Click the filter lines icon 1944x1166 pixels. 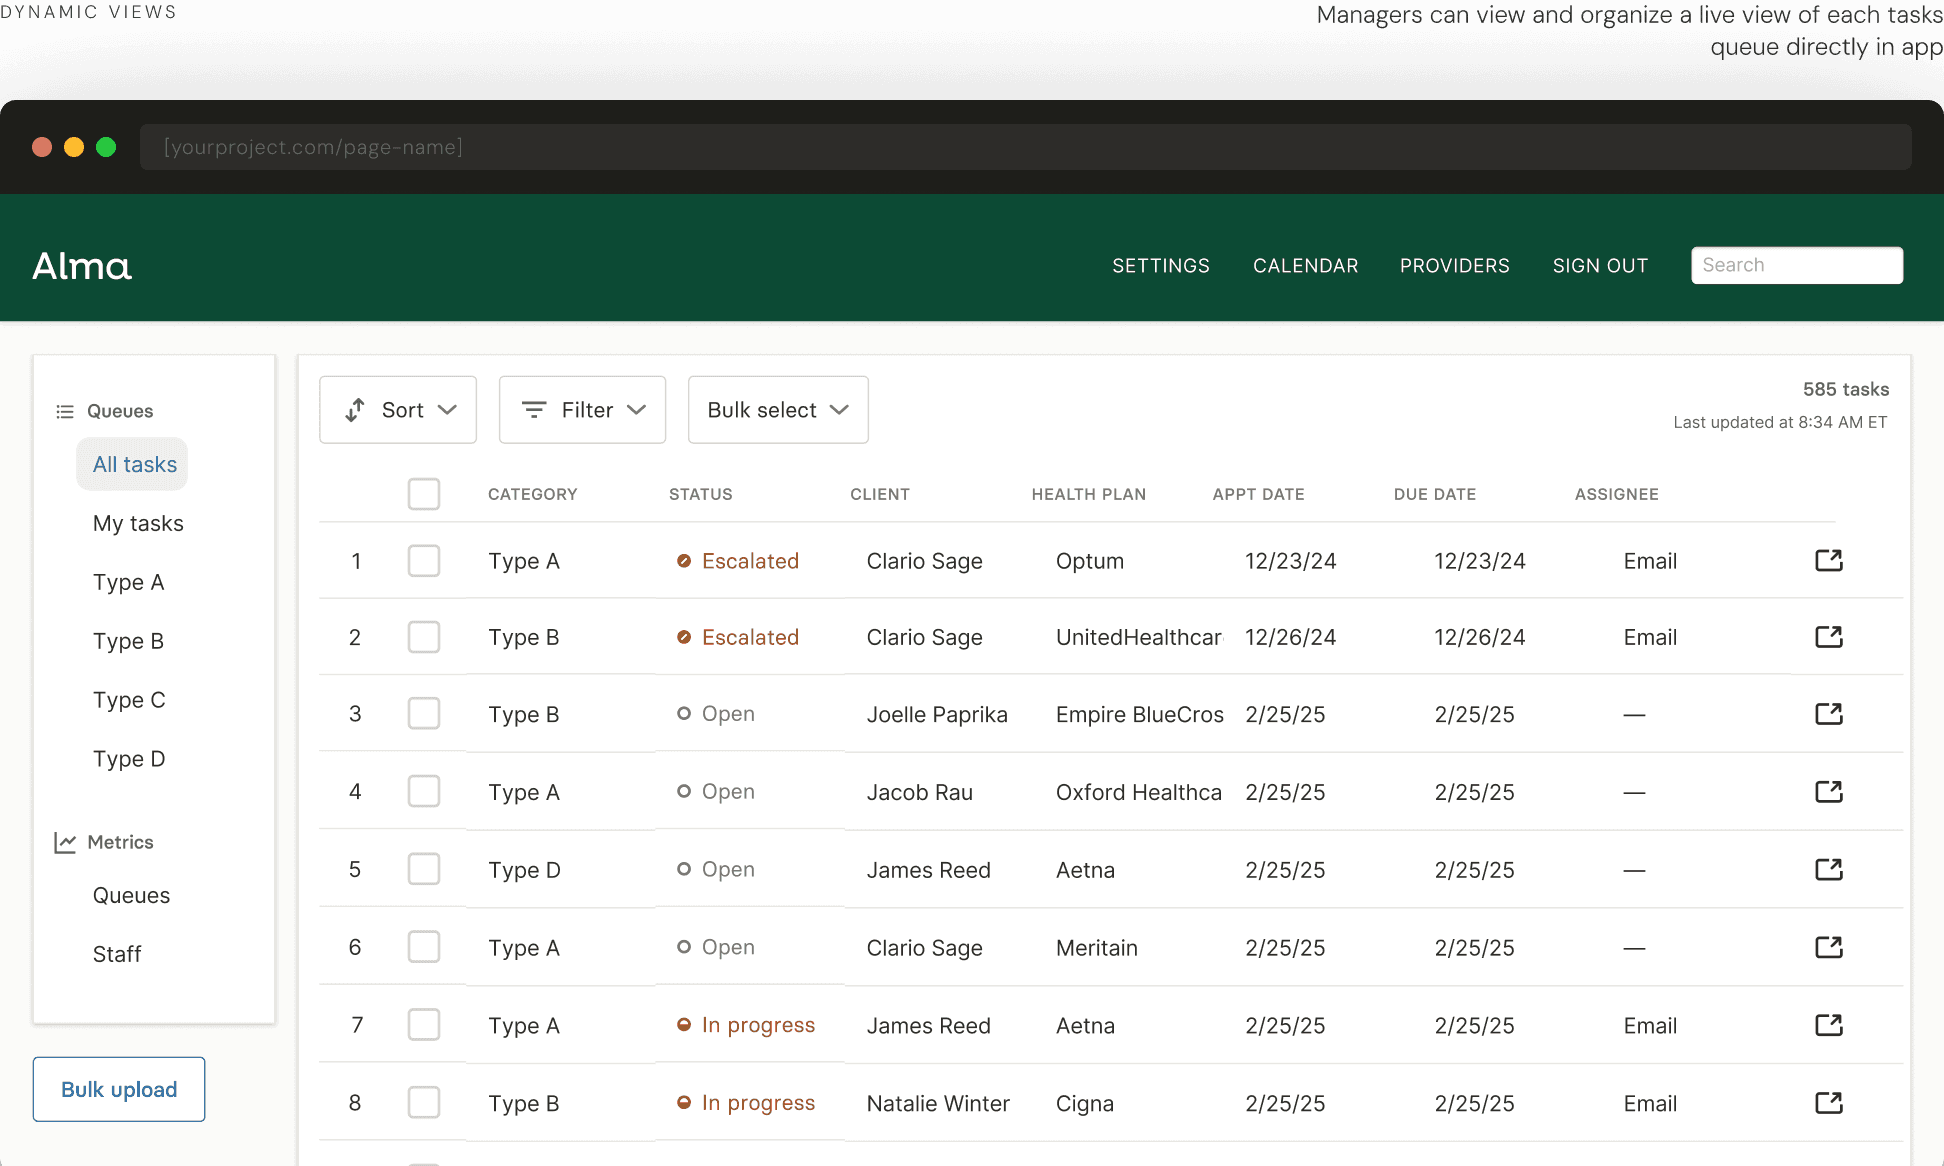[x=534, y=410]
